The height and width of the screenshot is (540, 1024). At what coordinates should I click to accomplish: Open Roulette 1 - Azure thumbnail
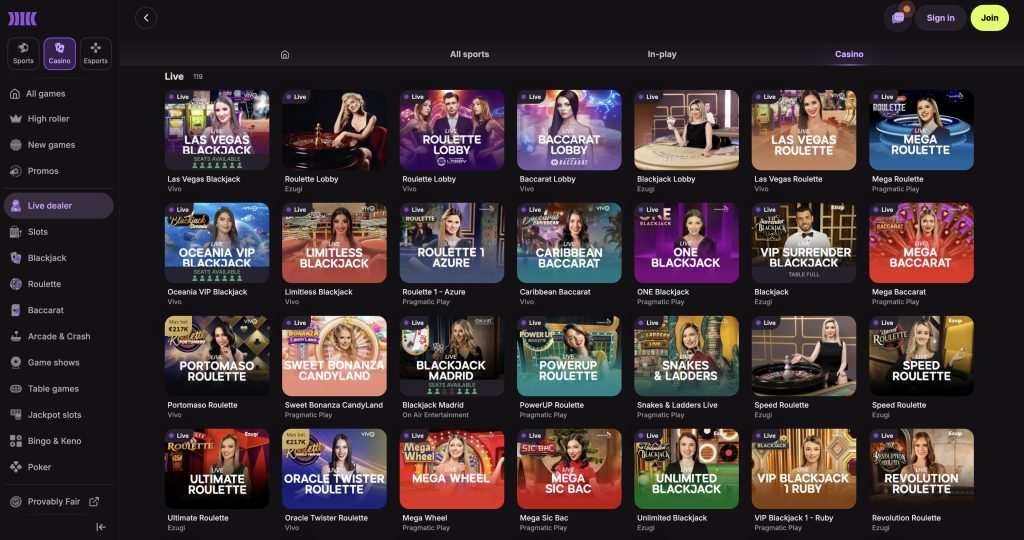452,243
